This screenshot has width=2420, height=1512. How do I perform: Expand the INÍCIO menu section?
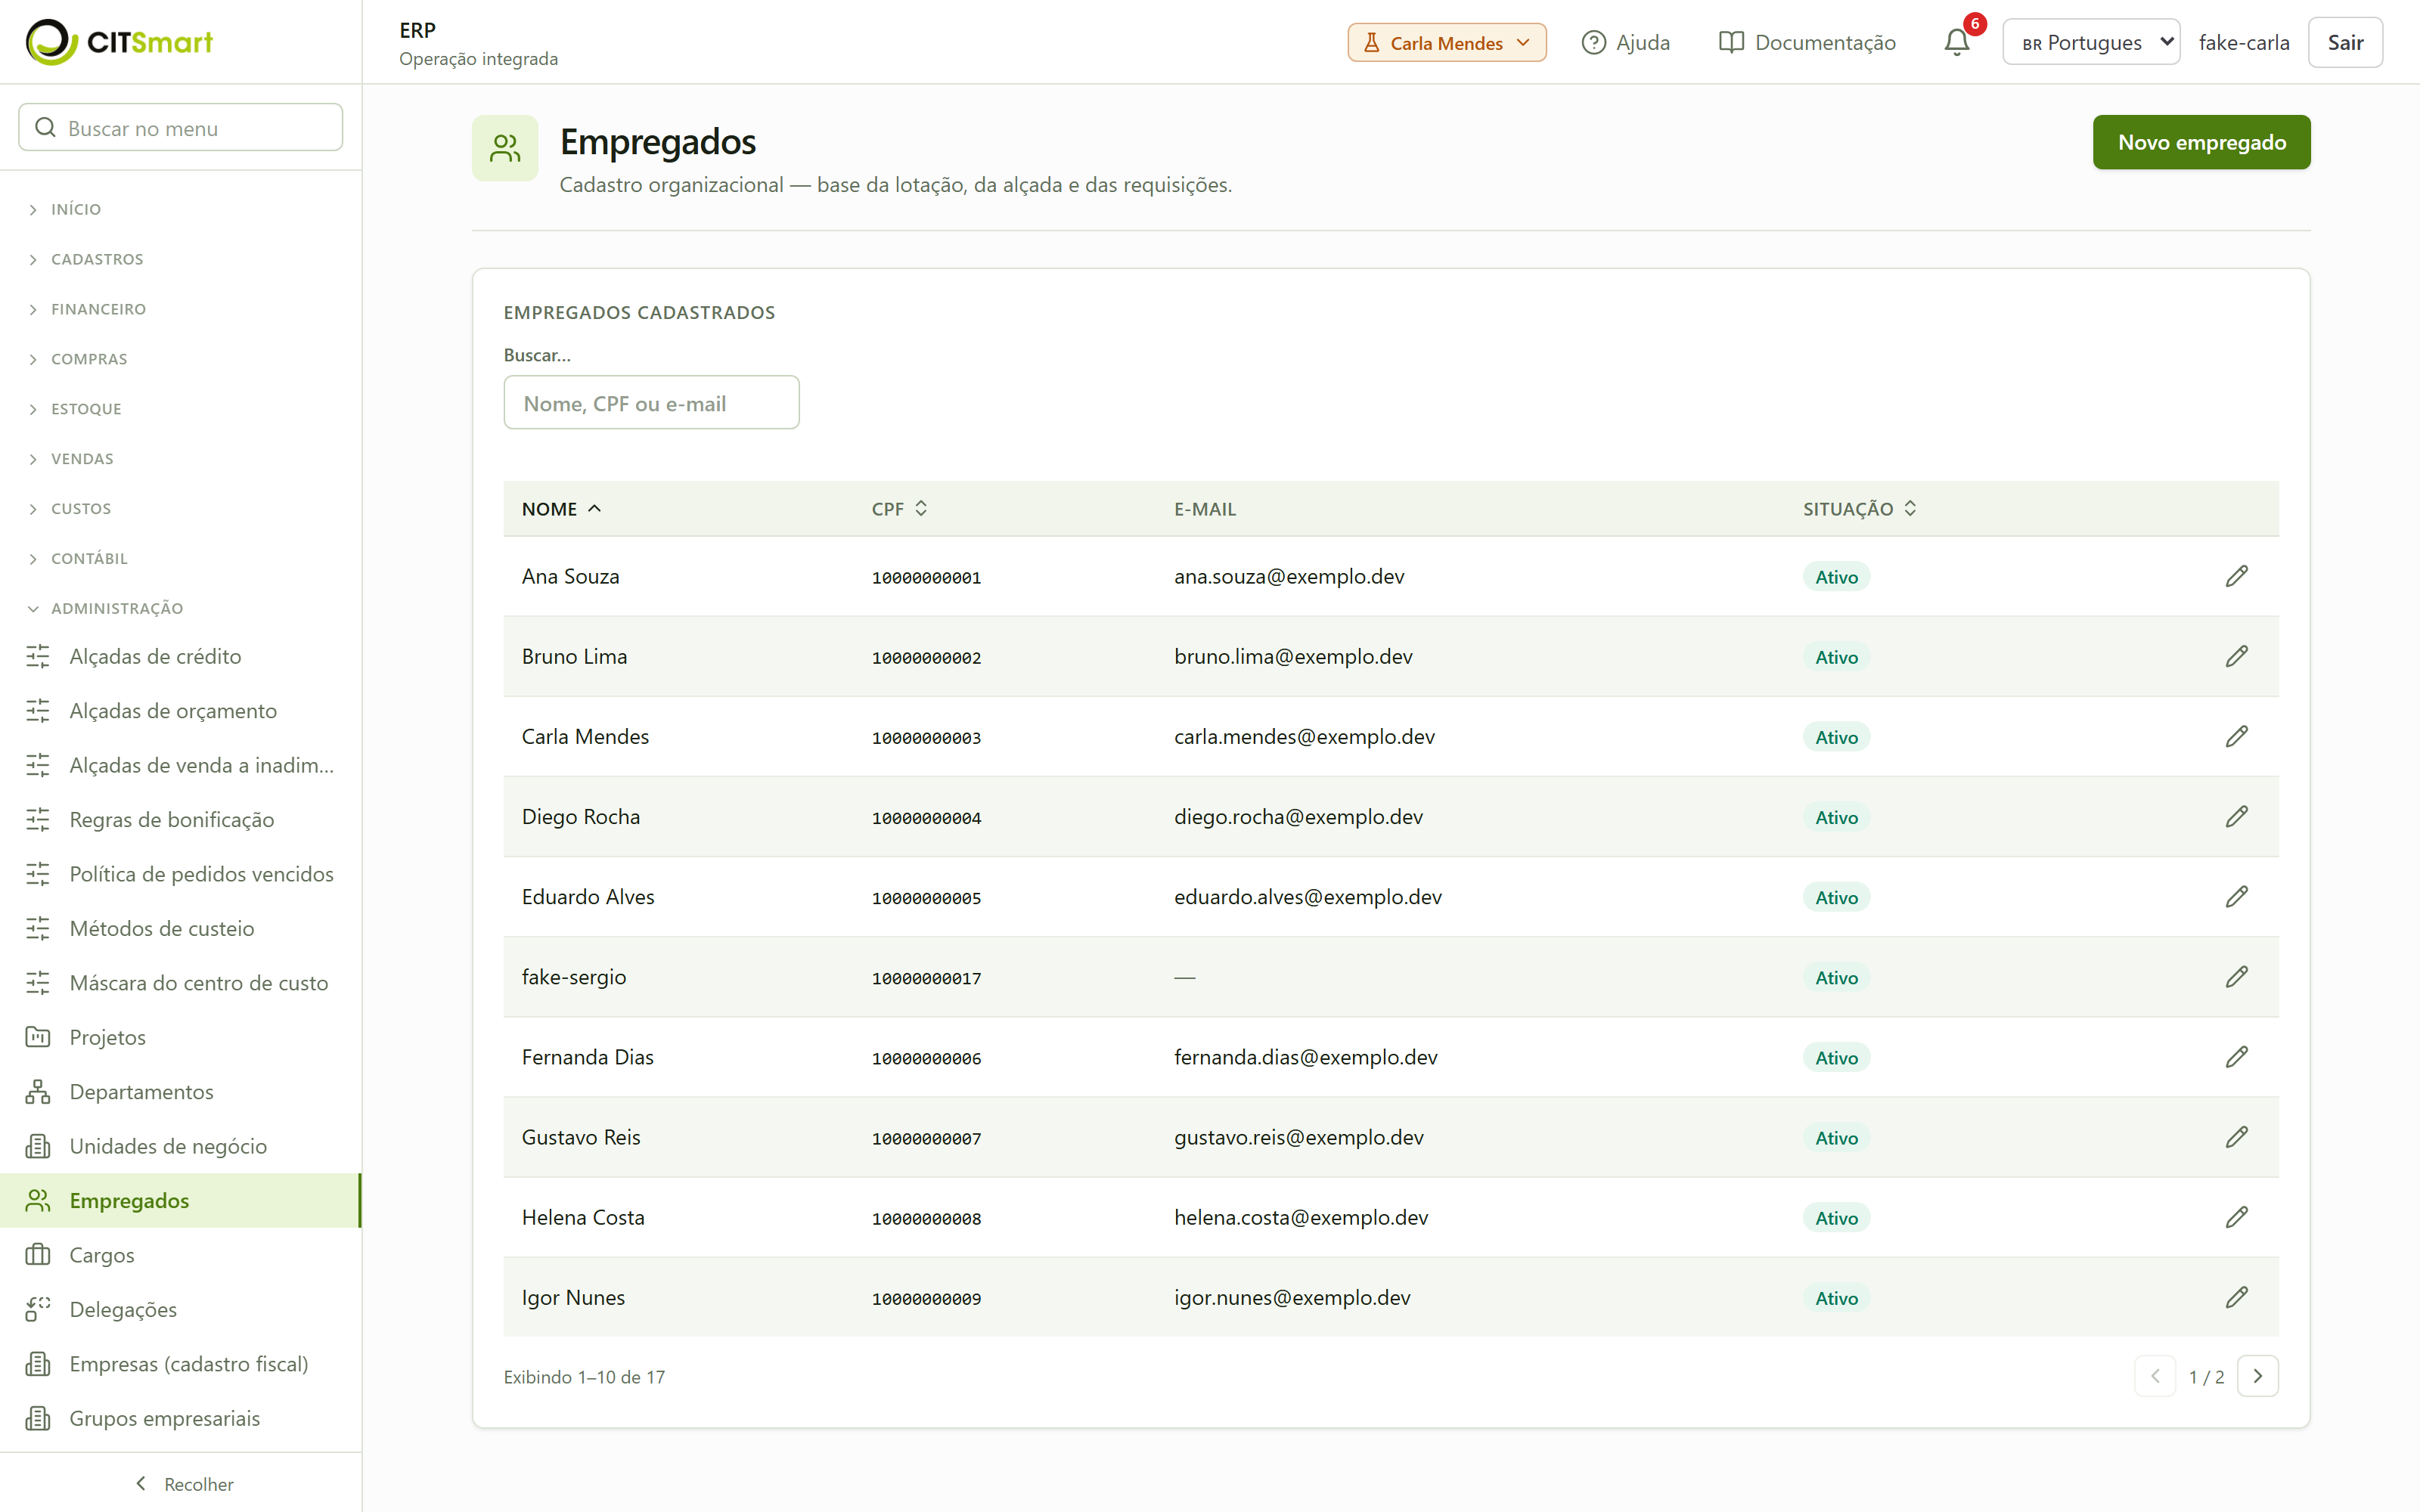67,209
